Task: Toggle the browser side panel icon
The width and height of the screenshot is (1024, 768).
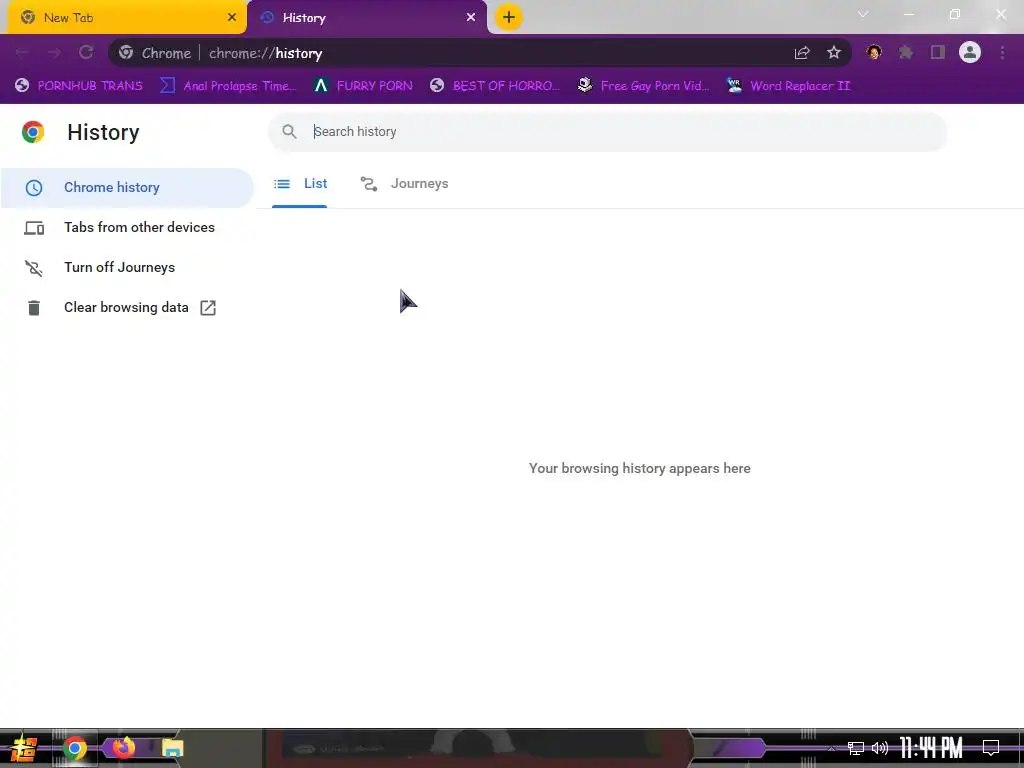Action: click(938, 52)
